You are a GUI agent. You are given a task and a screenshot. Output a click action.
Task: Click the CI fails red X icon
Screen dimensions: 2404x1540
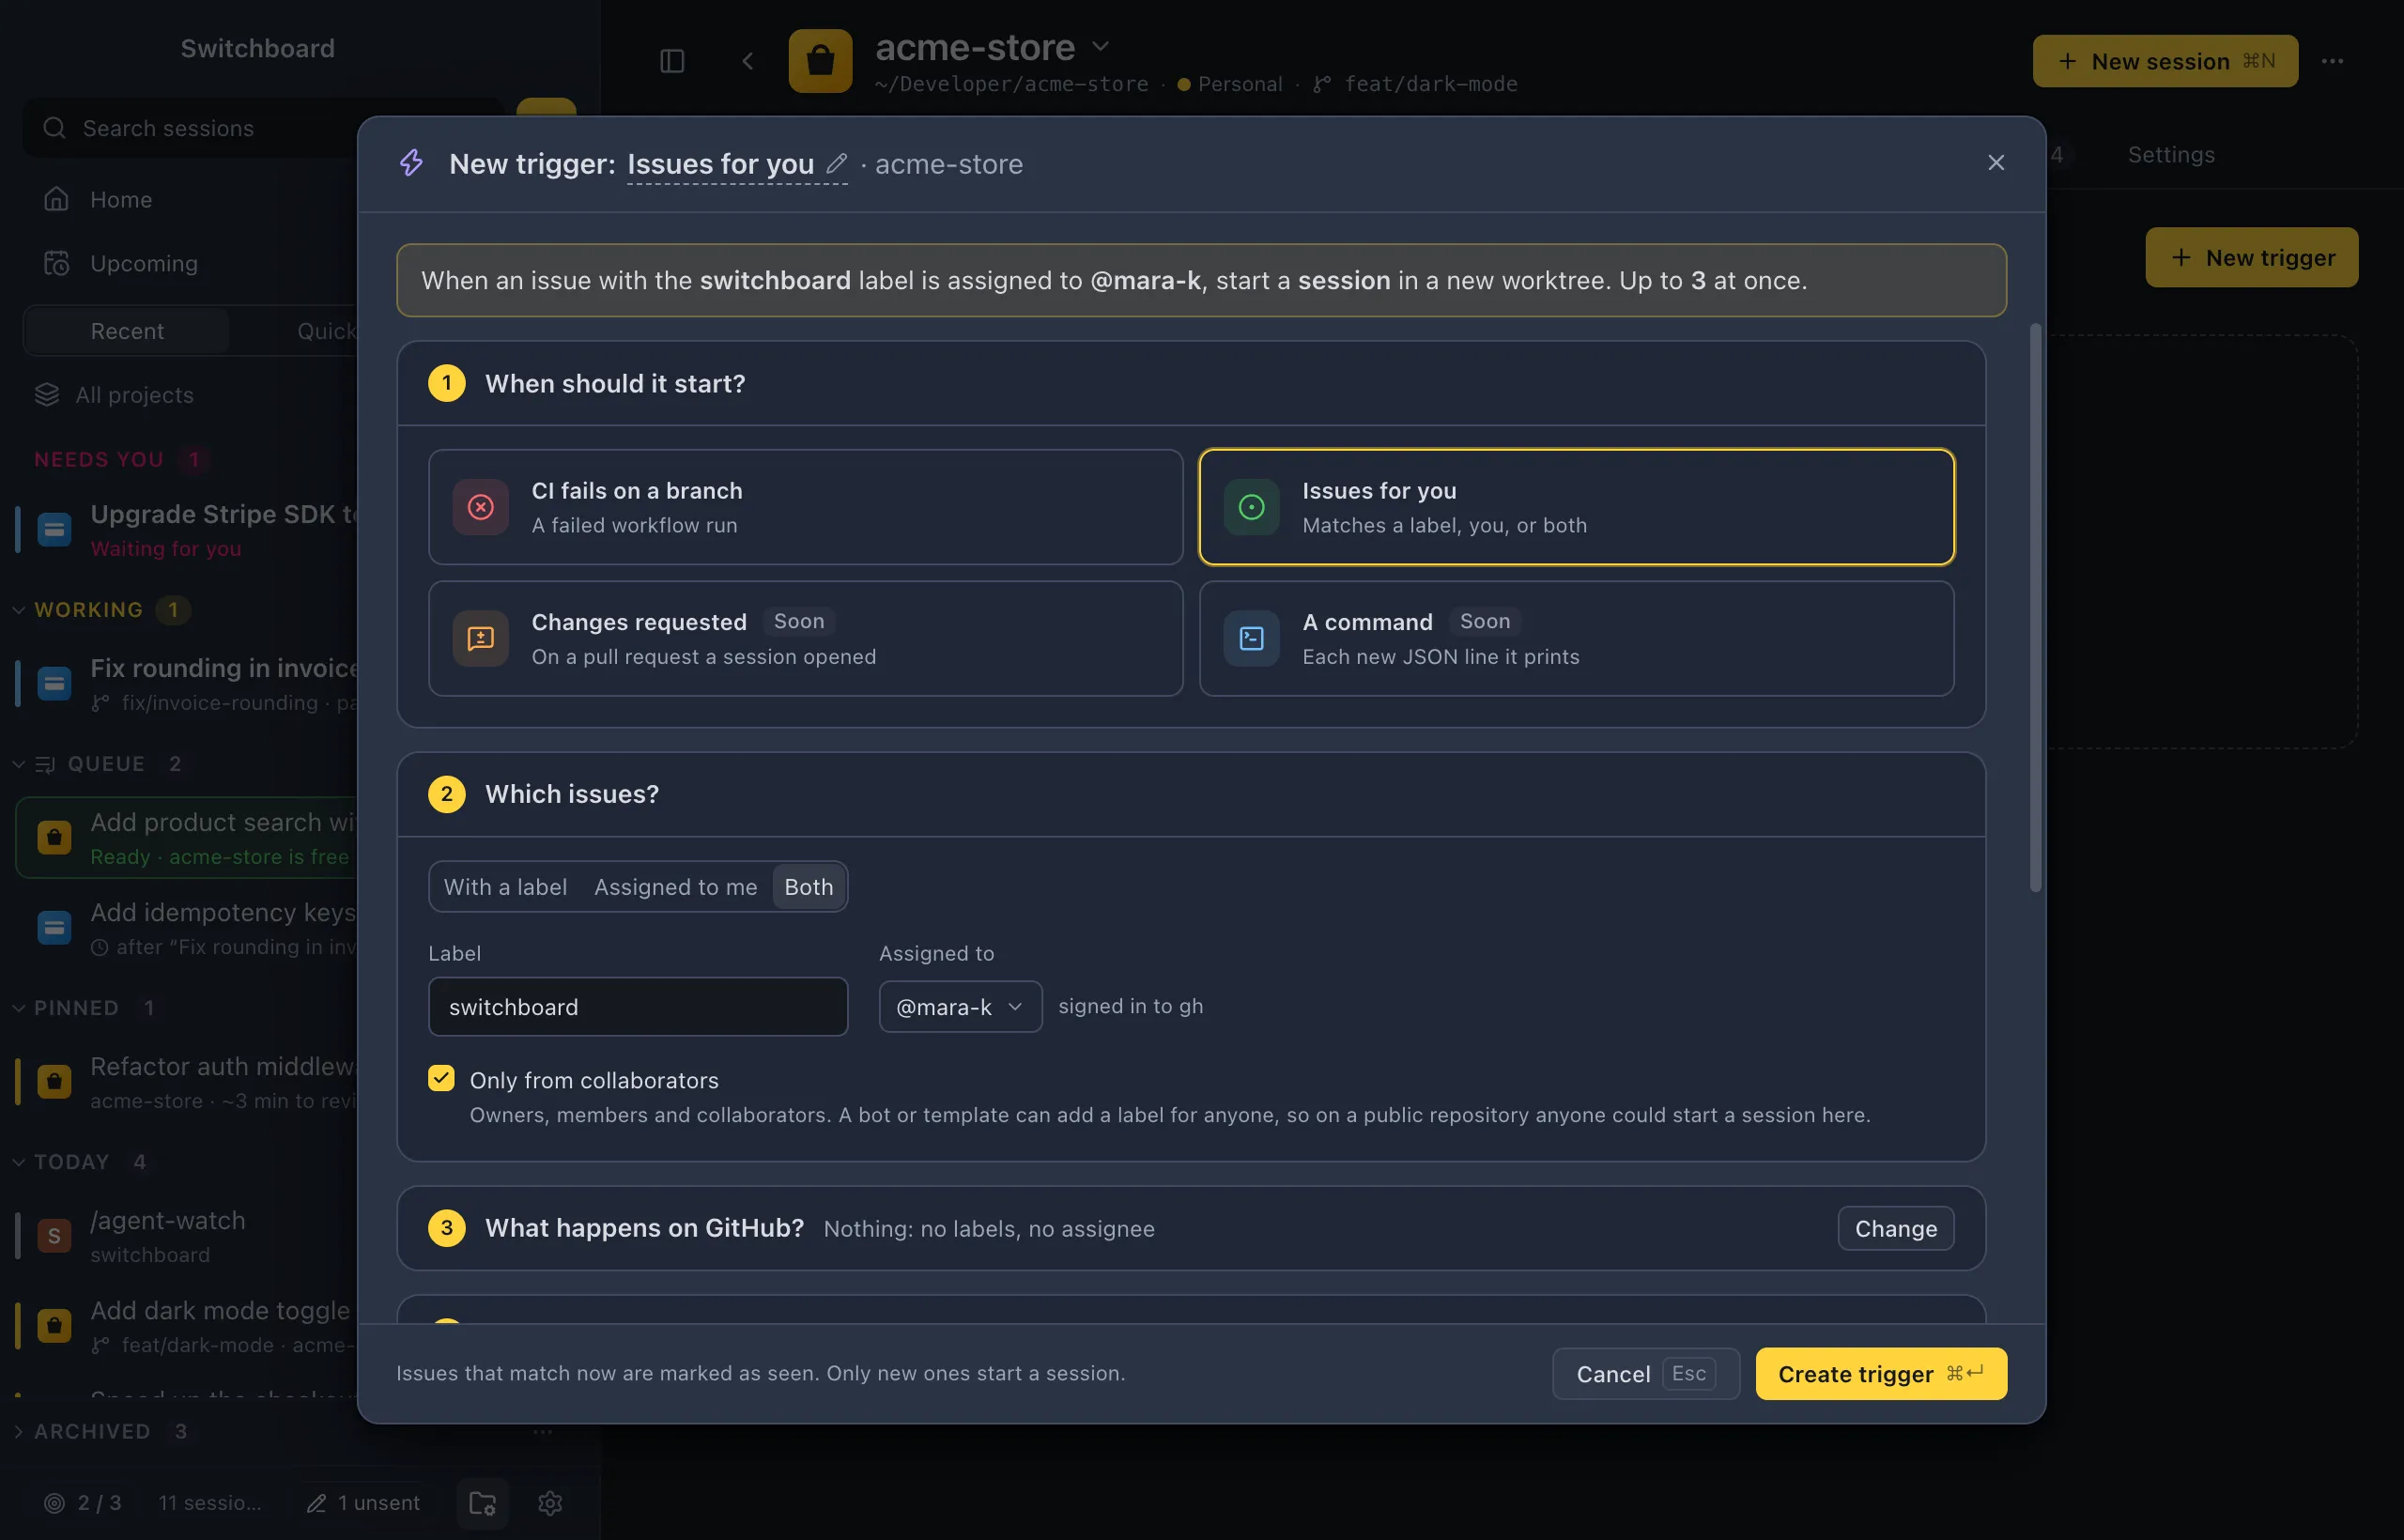point(481,507)
